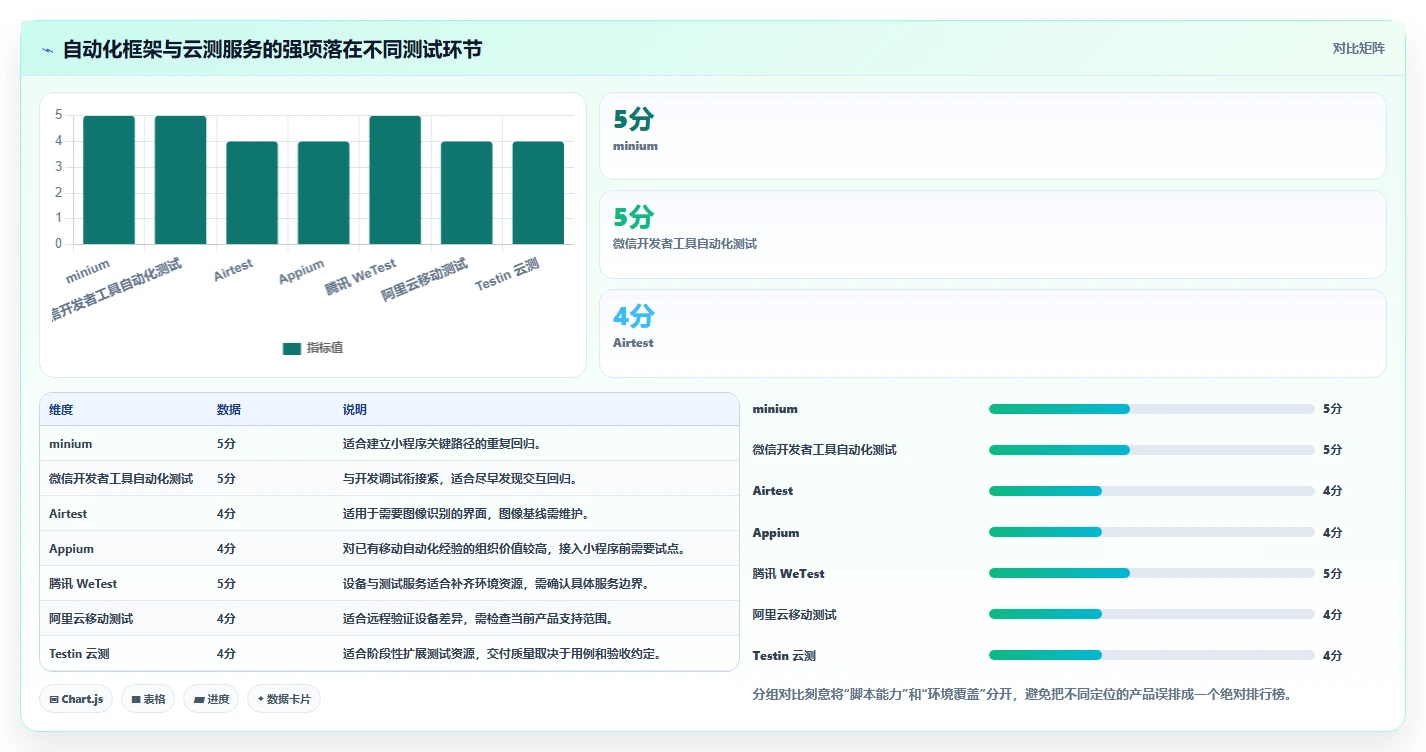The width and height of the screenshot is (1426, 752).
Task: Click the 进度 tag chip
Action: pyautogui.click(x=211, y=699)
